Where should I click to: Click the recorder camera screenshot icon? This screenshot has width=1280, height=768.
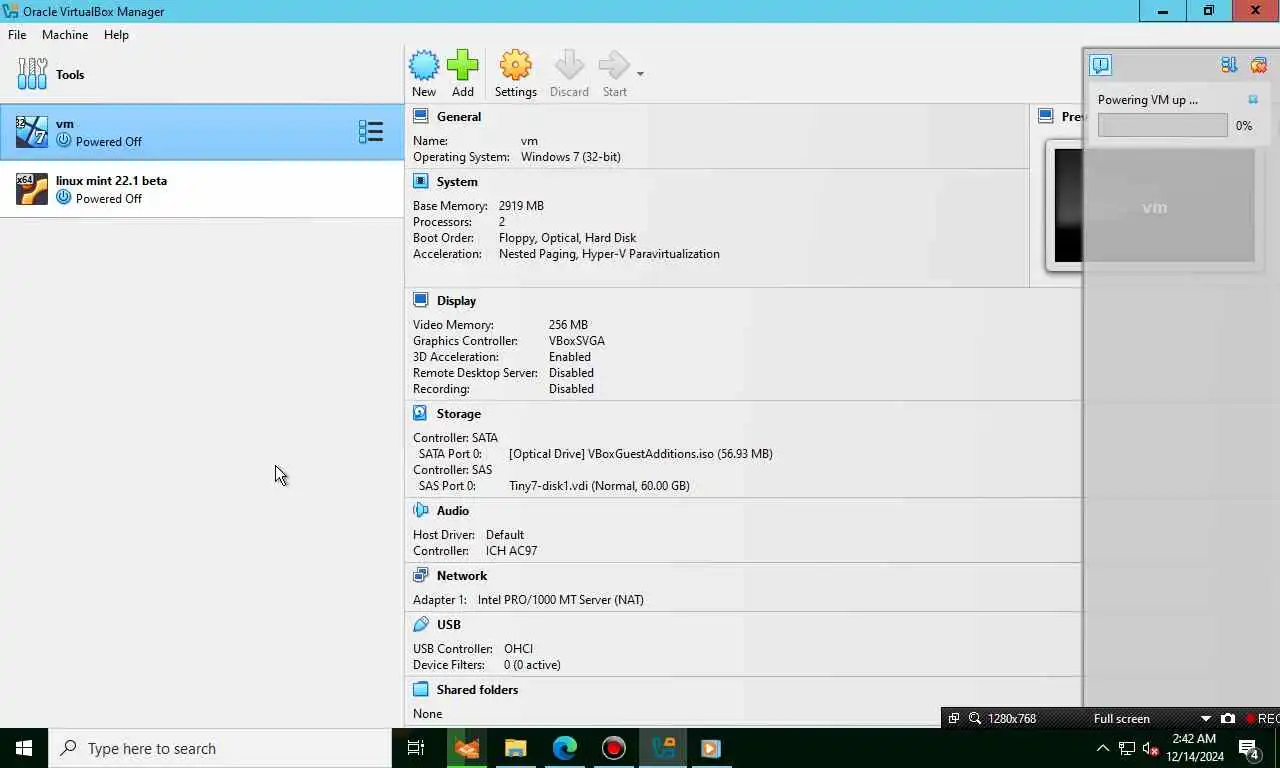(1228, 719)
